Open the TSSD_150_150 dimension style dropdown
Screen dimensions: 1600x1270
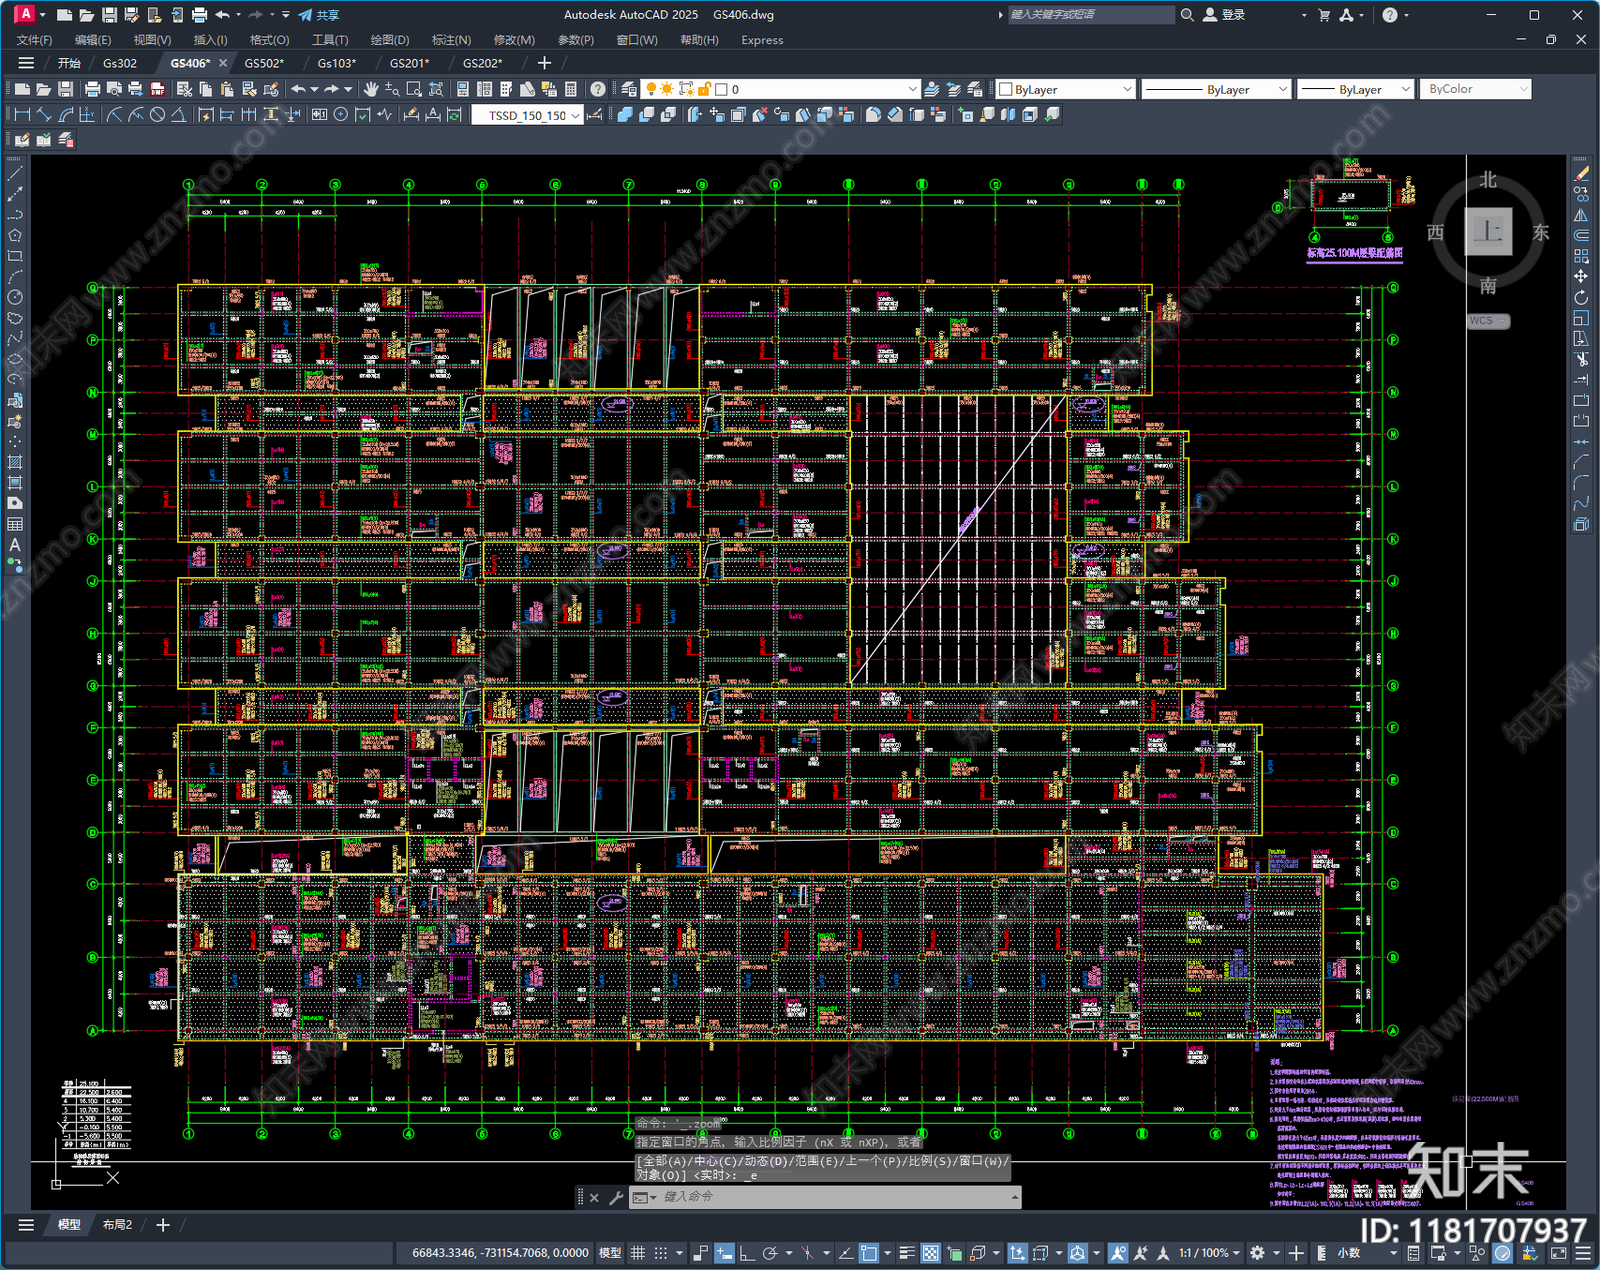[527, 115]
